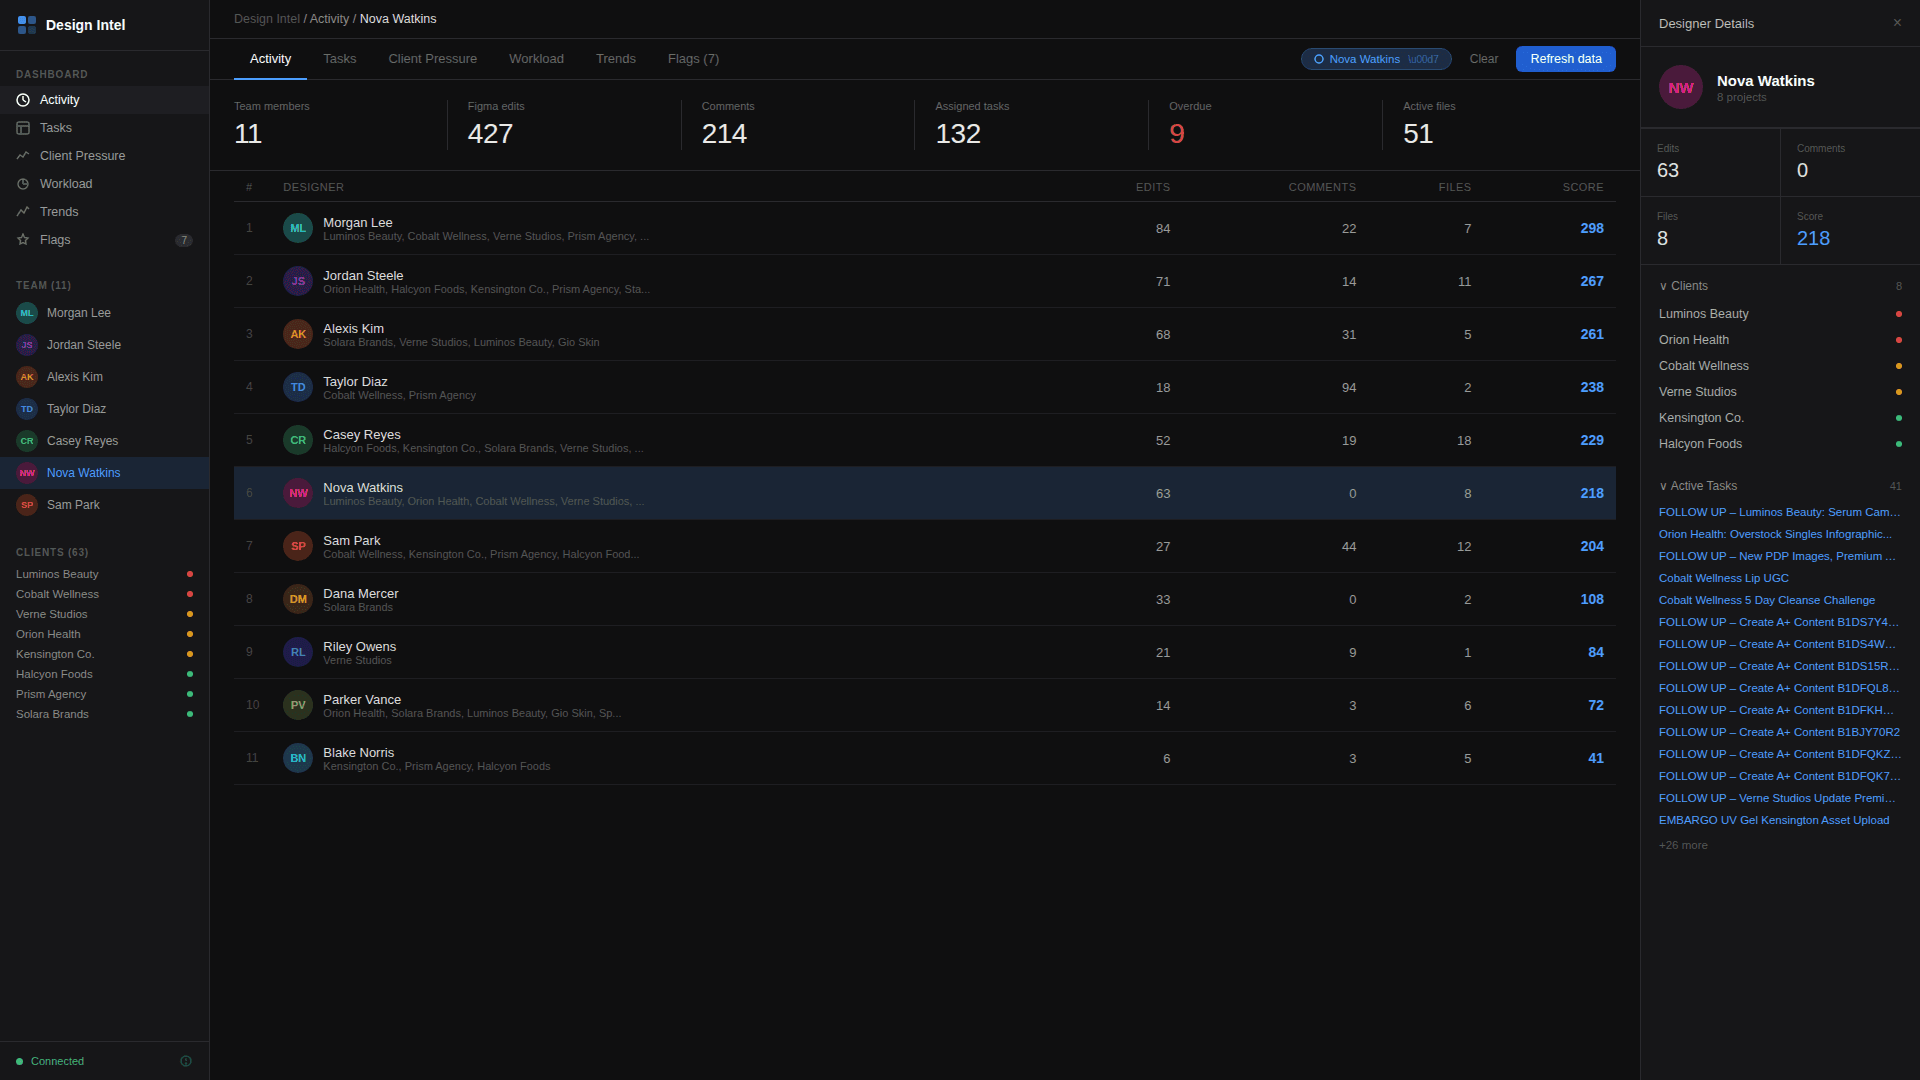Click the Client Pressure chart icon

pos(23,156)
